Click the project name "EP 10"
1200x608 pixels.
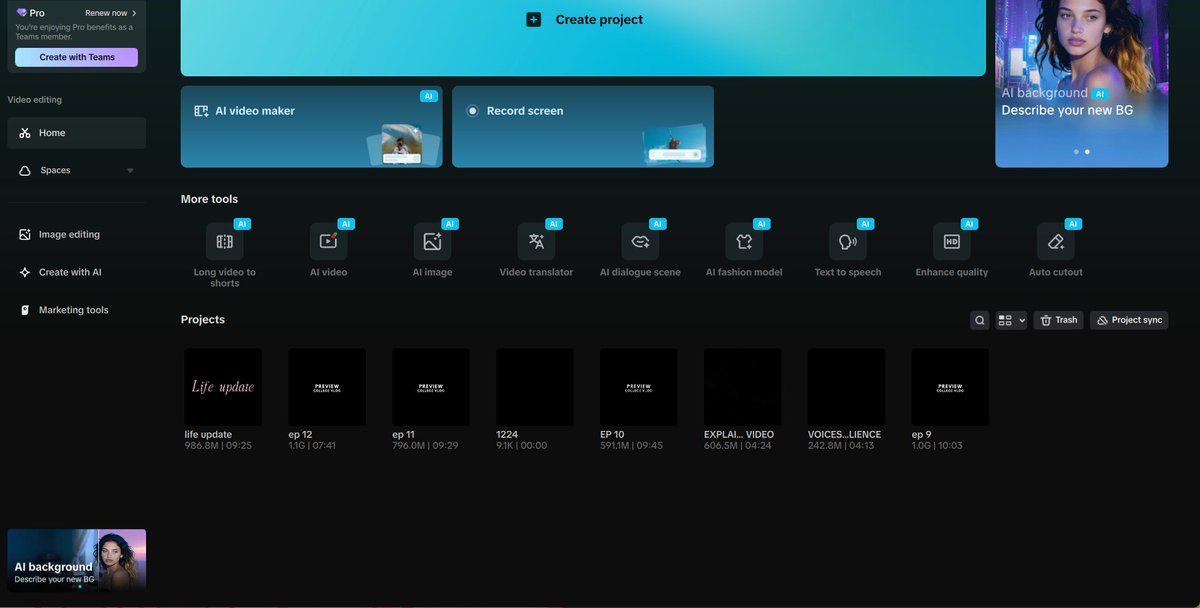point(612,435)
